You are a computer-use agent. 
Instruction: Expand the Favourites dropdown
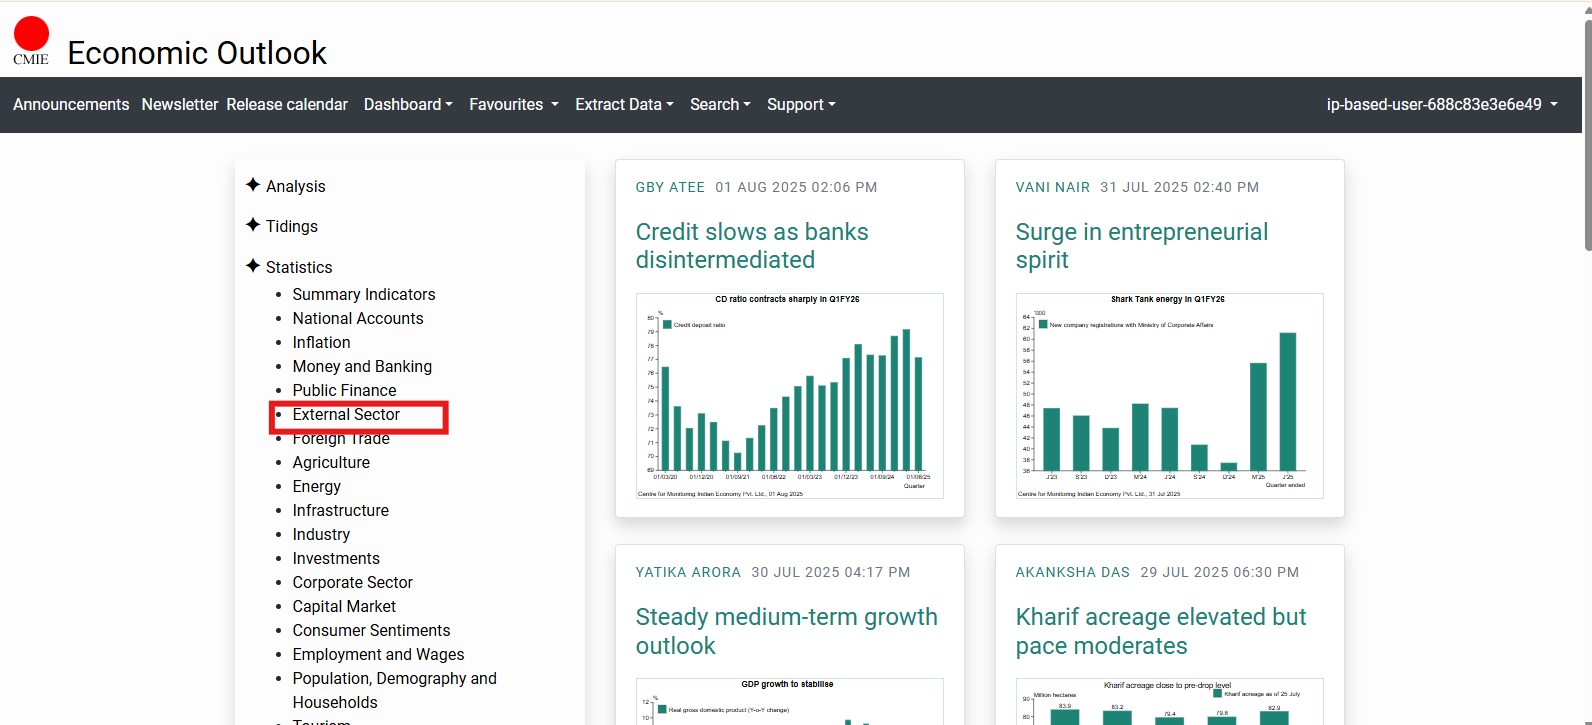513,105
